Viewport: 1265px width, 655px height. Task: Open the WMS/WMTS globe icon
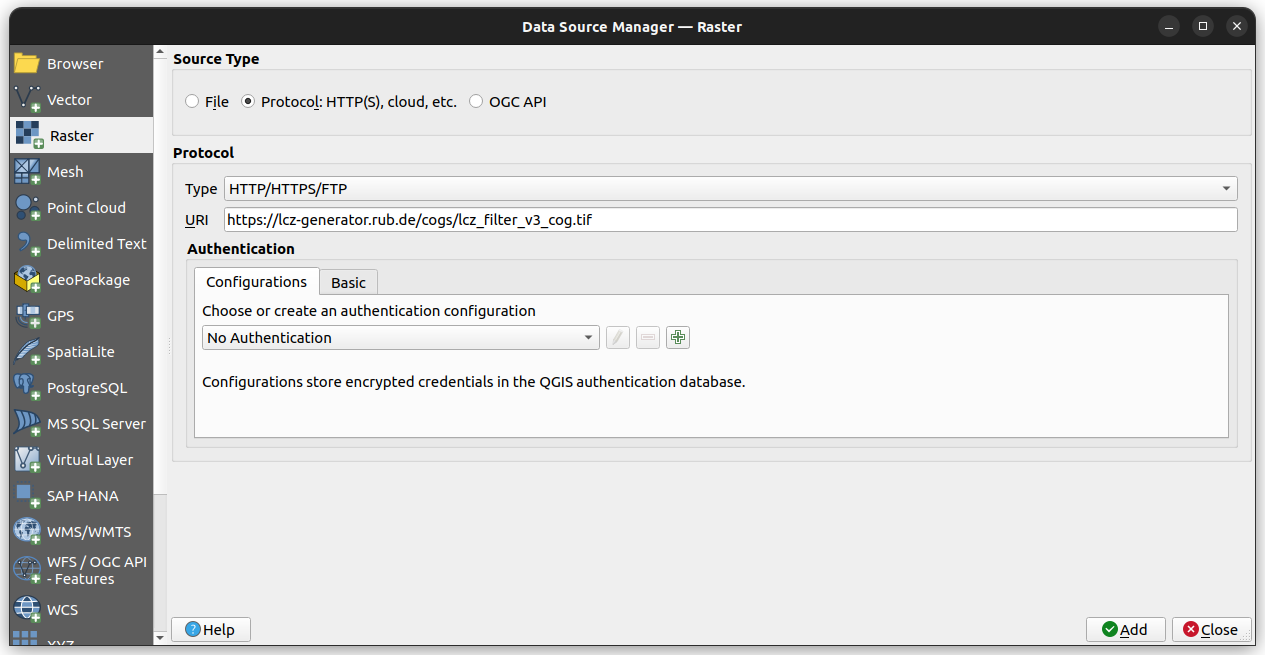[x=27, y=532]
